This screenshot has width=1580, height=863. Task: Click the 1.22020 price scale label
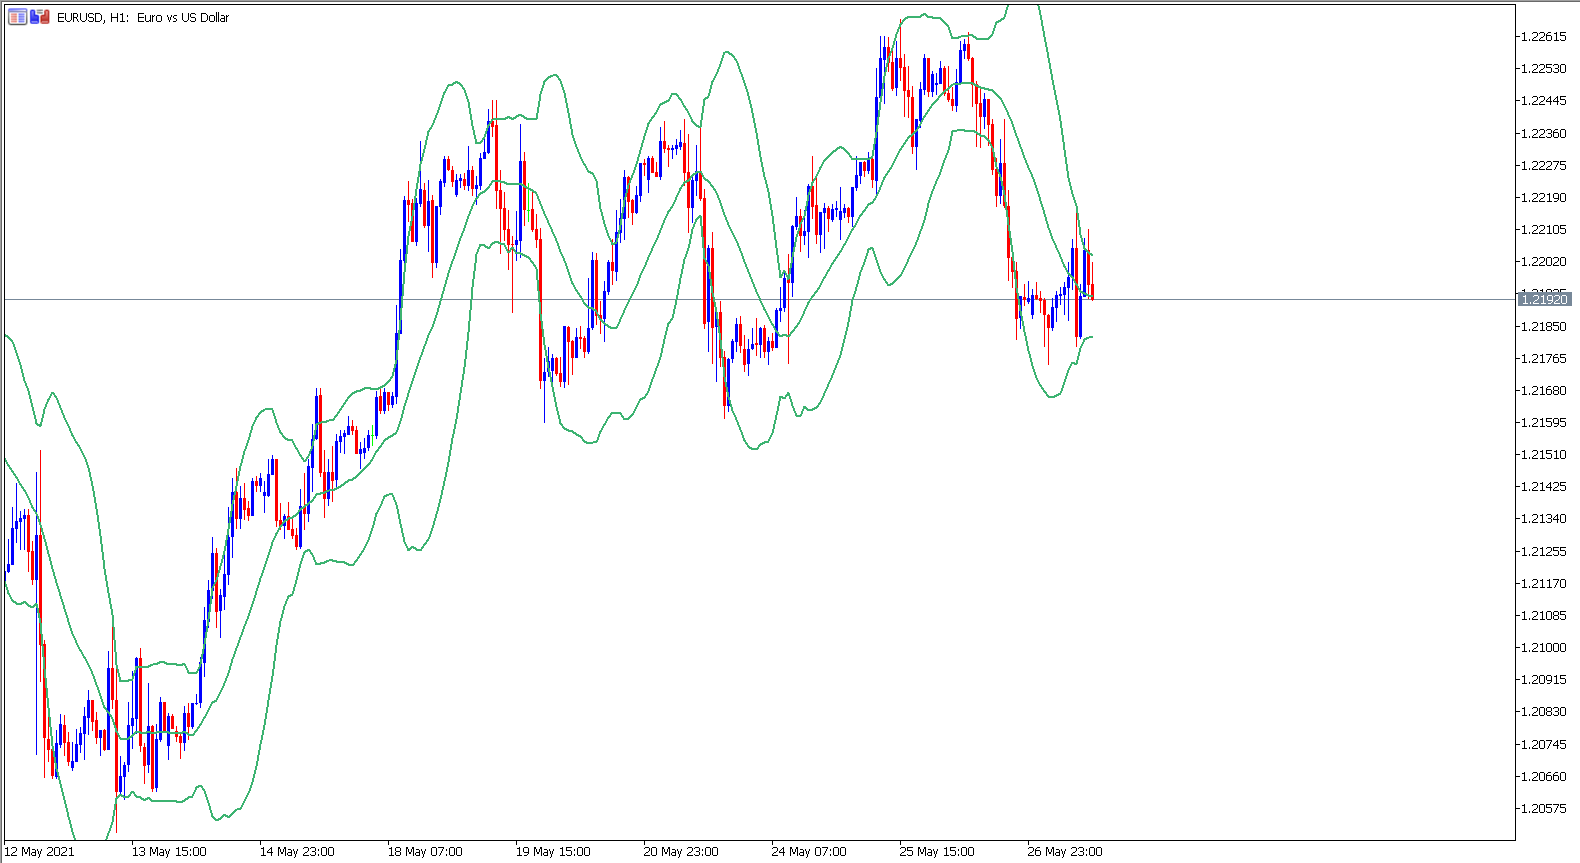[1543, 261]
